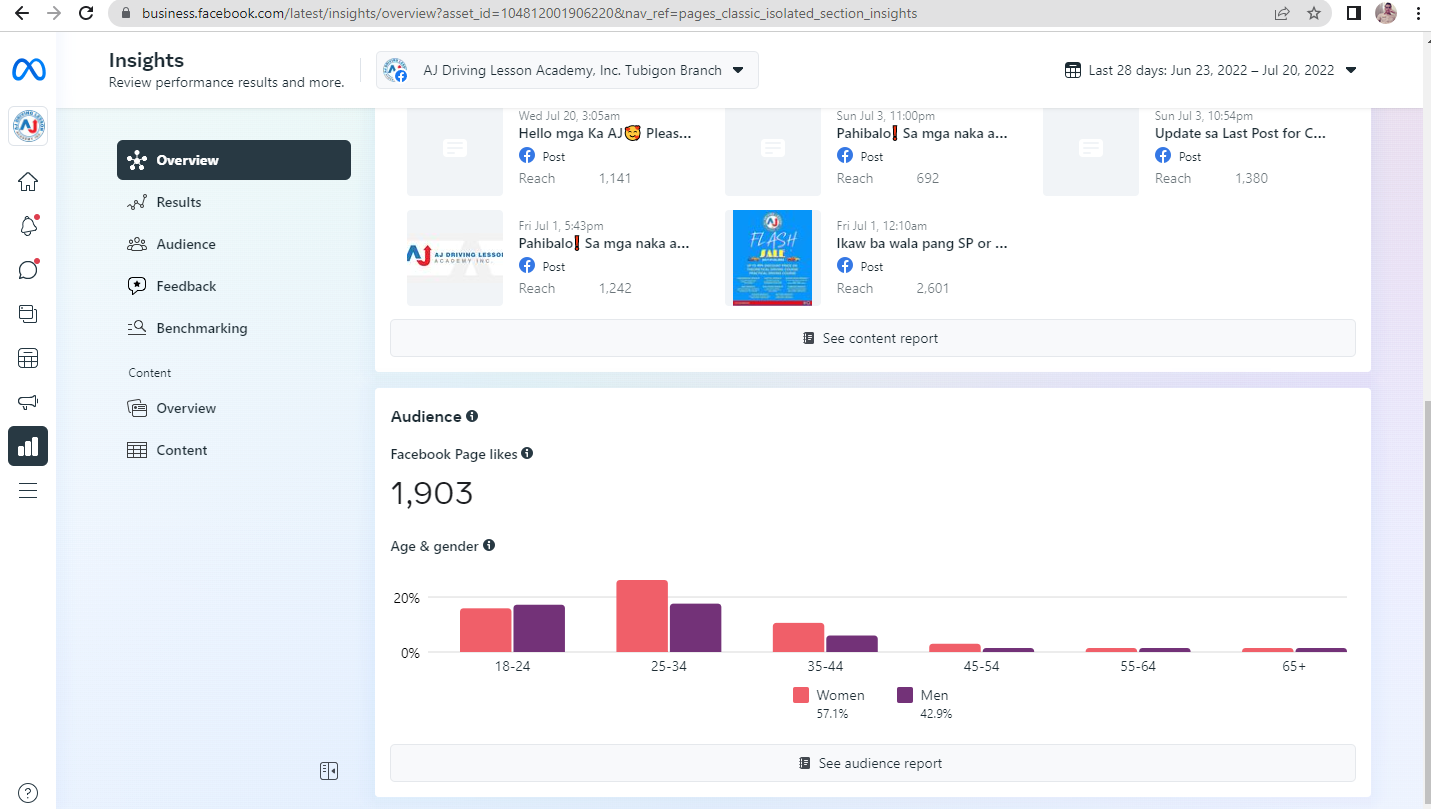Click See audience report button
The width and height of the screenshot is (1431, 809).
(872, 763)
